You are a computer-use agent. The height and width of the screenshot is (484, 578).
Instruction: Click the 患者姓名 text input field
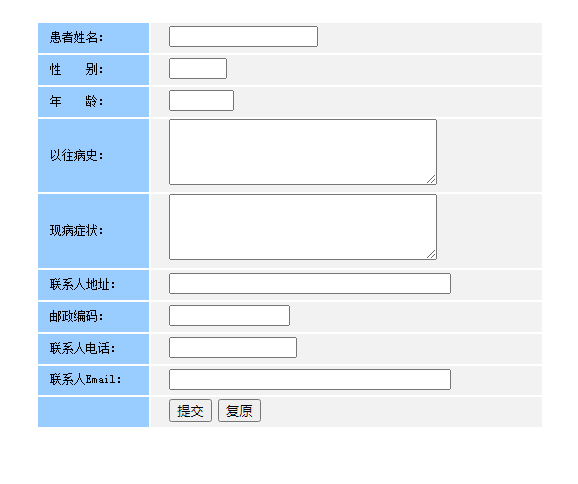tap(243, 36)
